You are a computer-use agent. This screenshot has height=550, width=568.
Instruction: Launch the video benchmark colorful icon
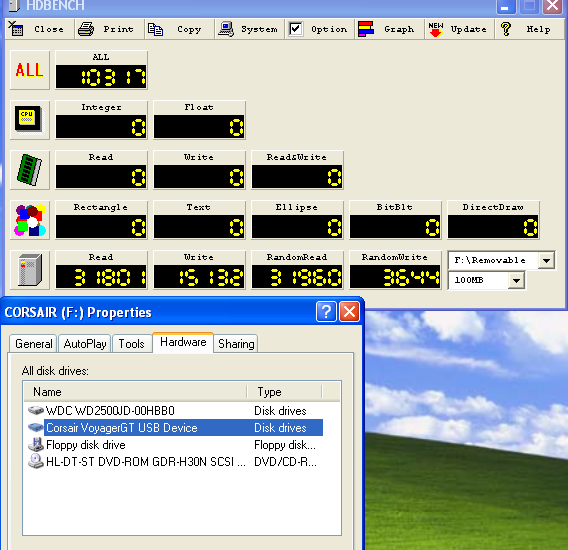[30, 220]
